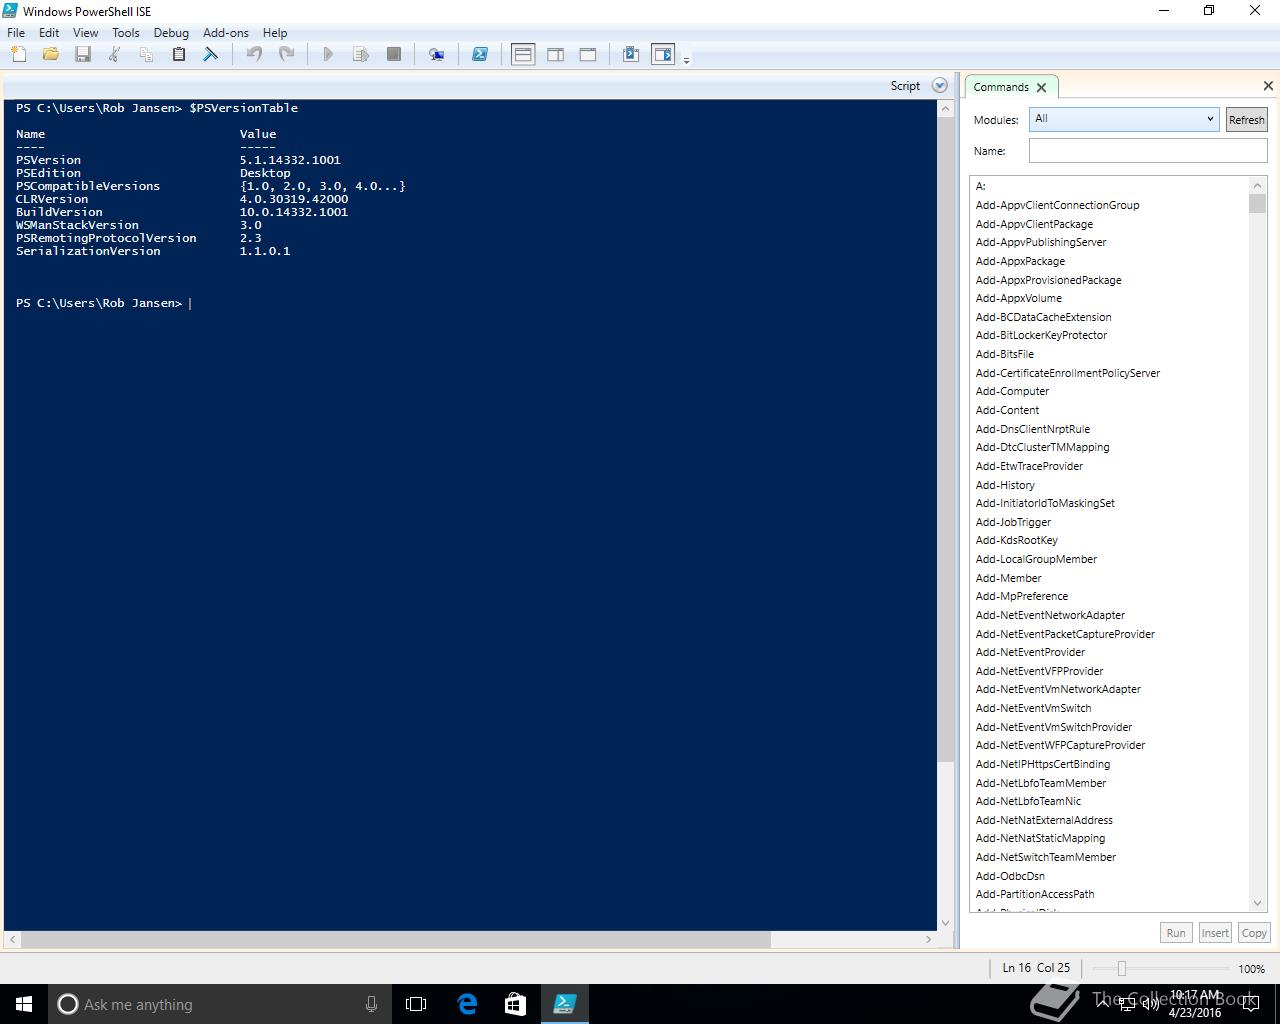
Task: Open the Debug menu
Action: point(171,33)
